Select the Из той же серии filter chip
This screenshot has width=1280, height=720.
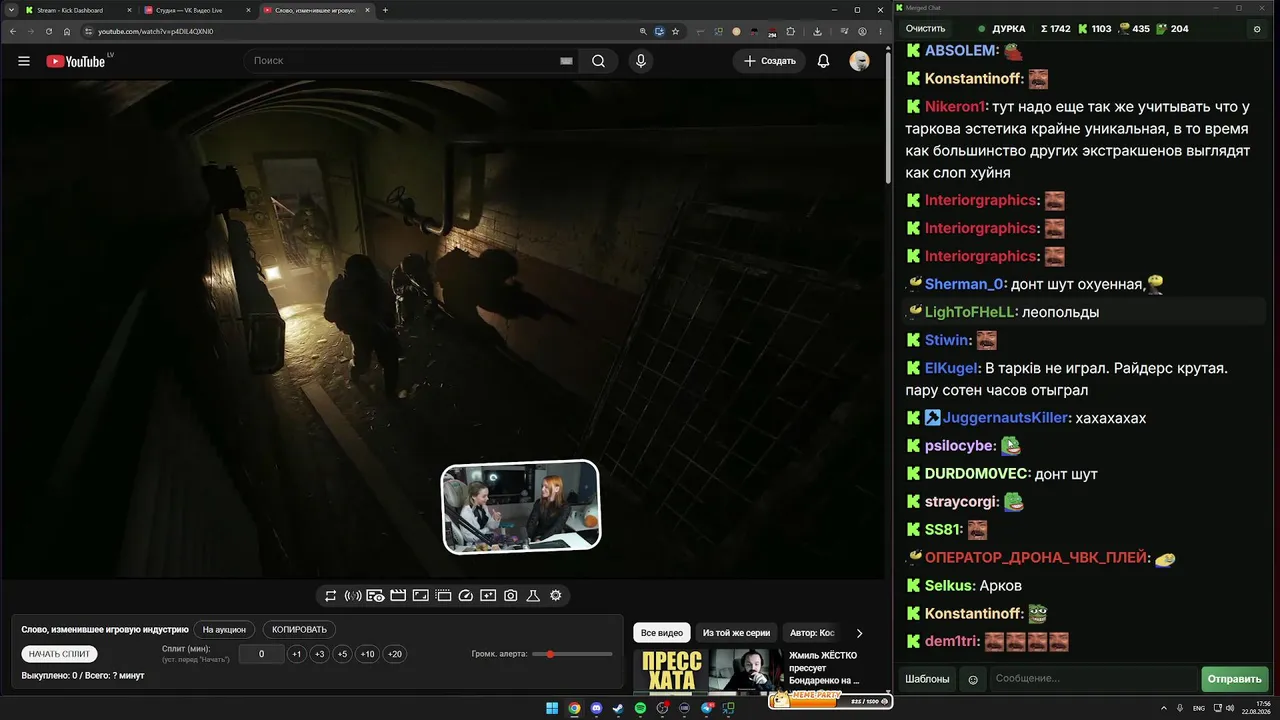point(736,633)
